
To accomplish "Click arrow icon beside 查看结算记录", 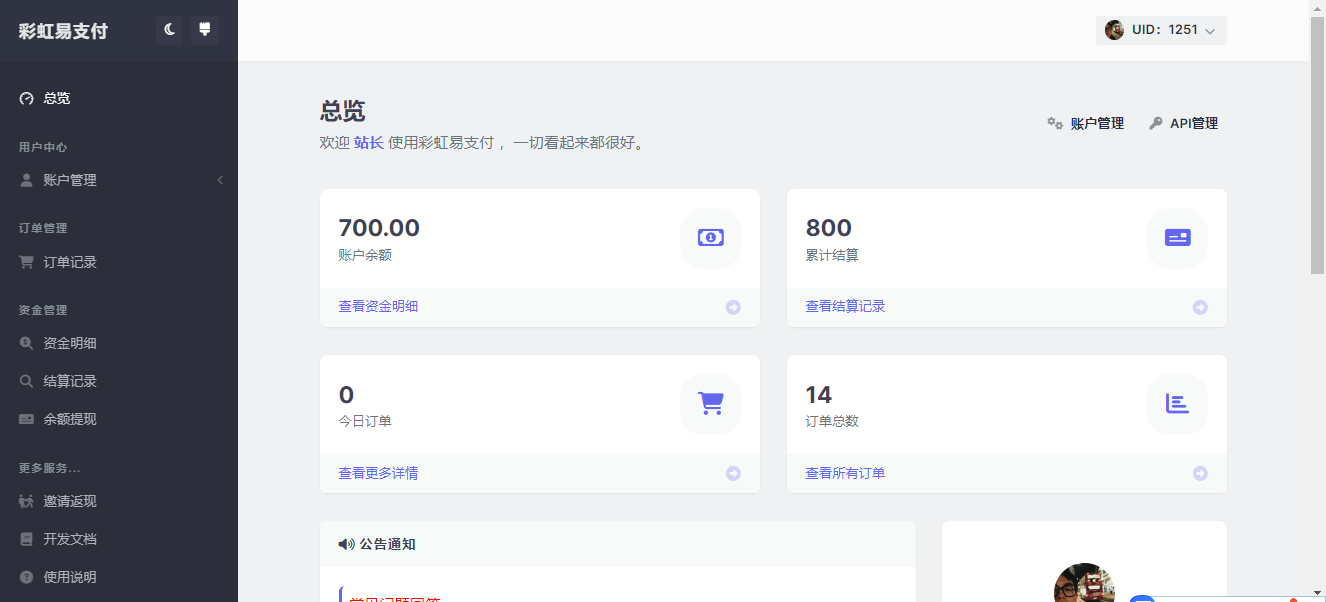I will point(1200,307).
